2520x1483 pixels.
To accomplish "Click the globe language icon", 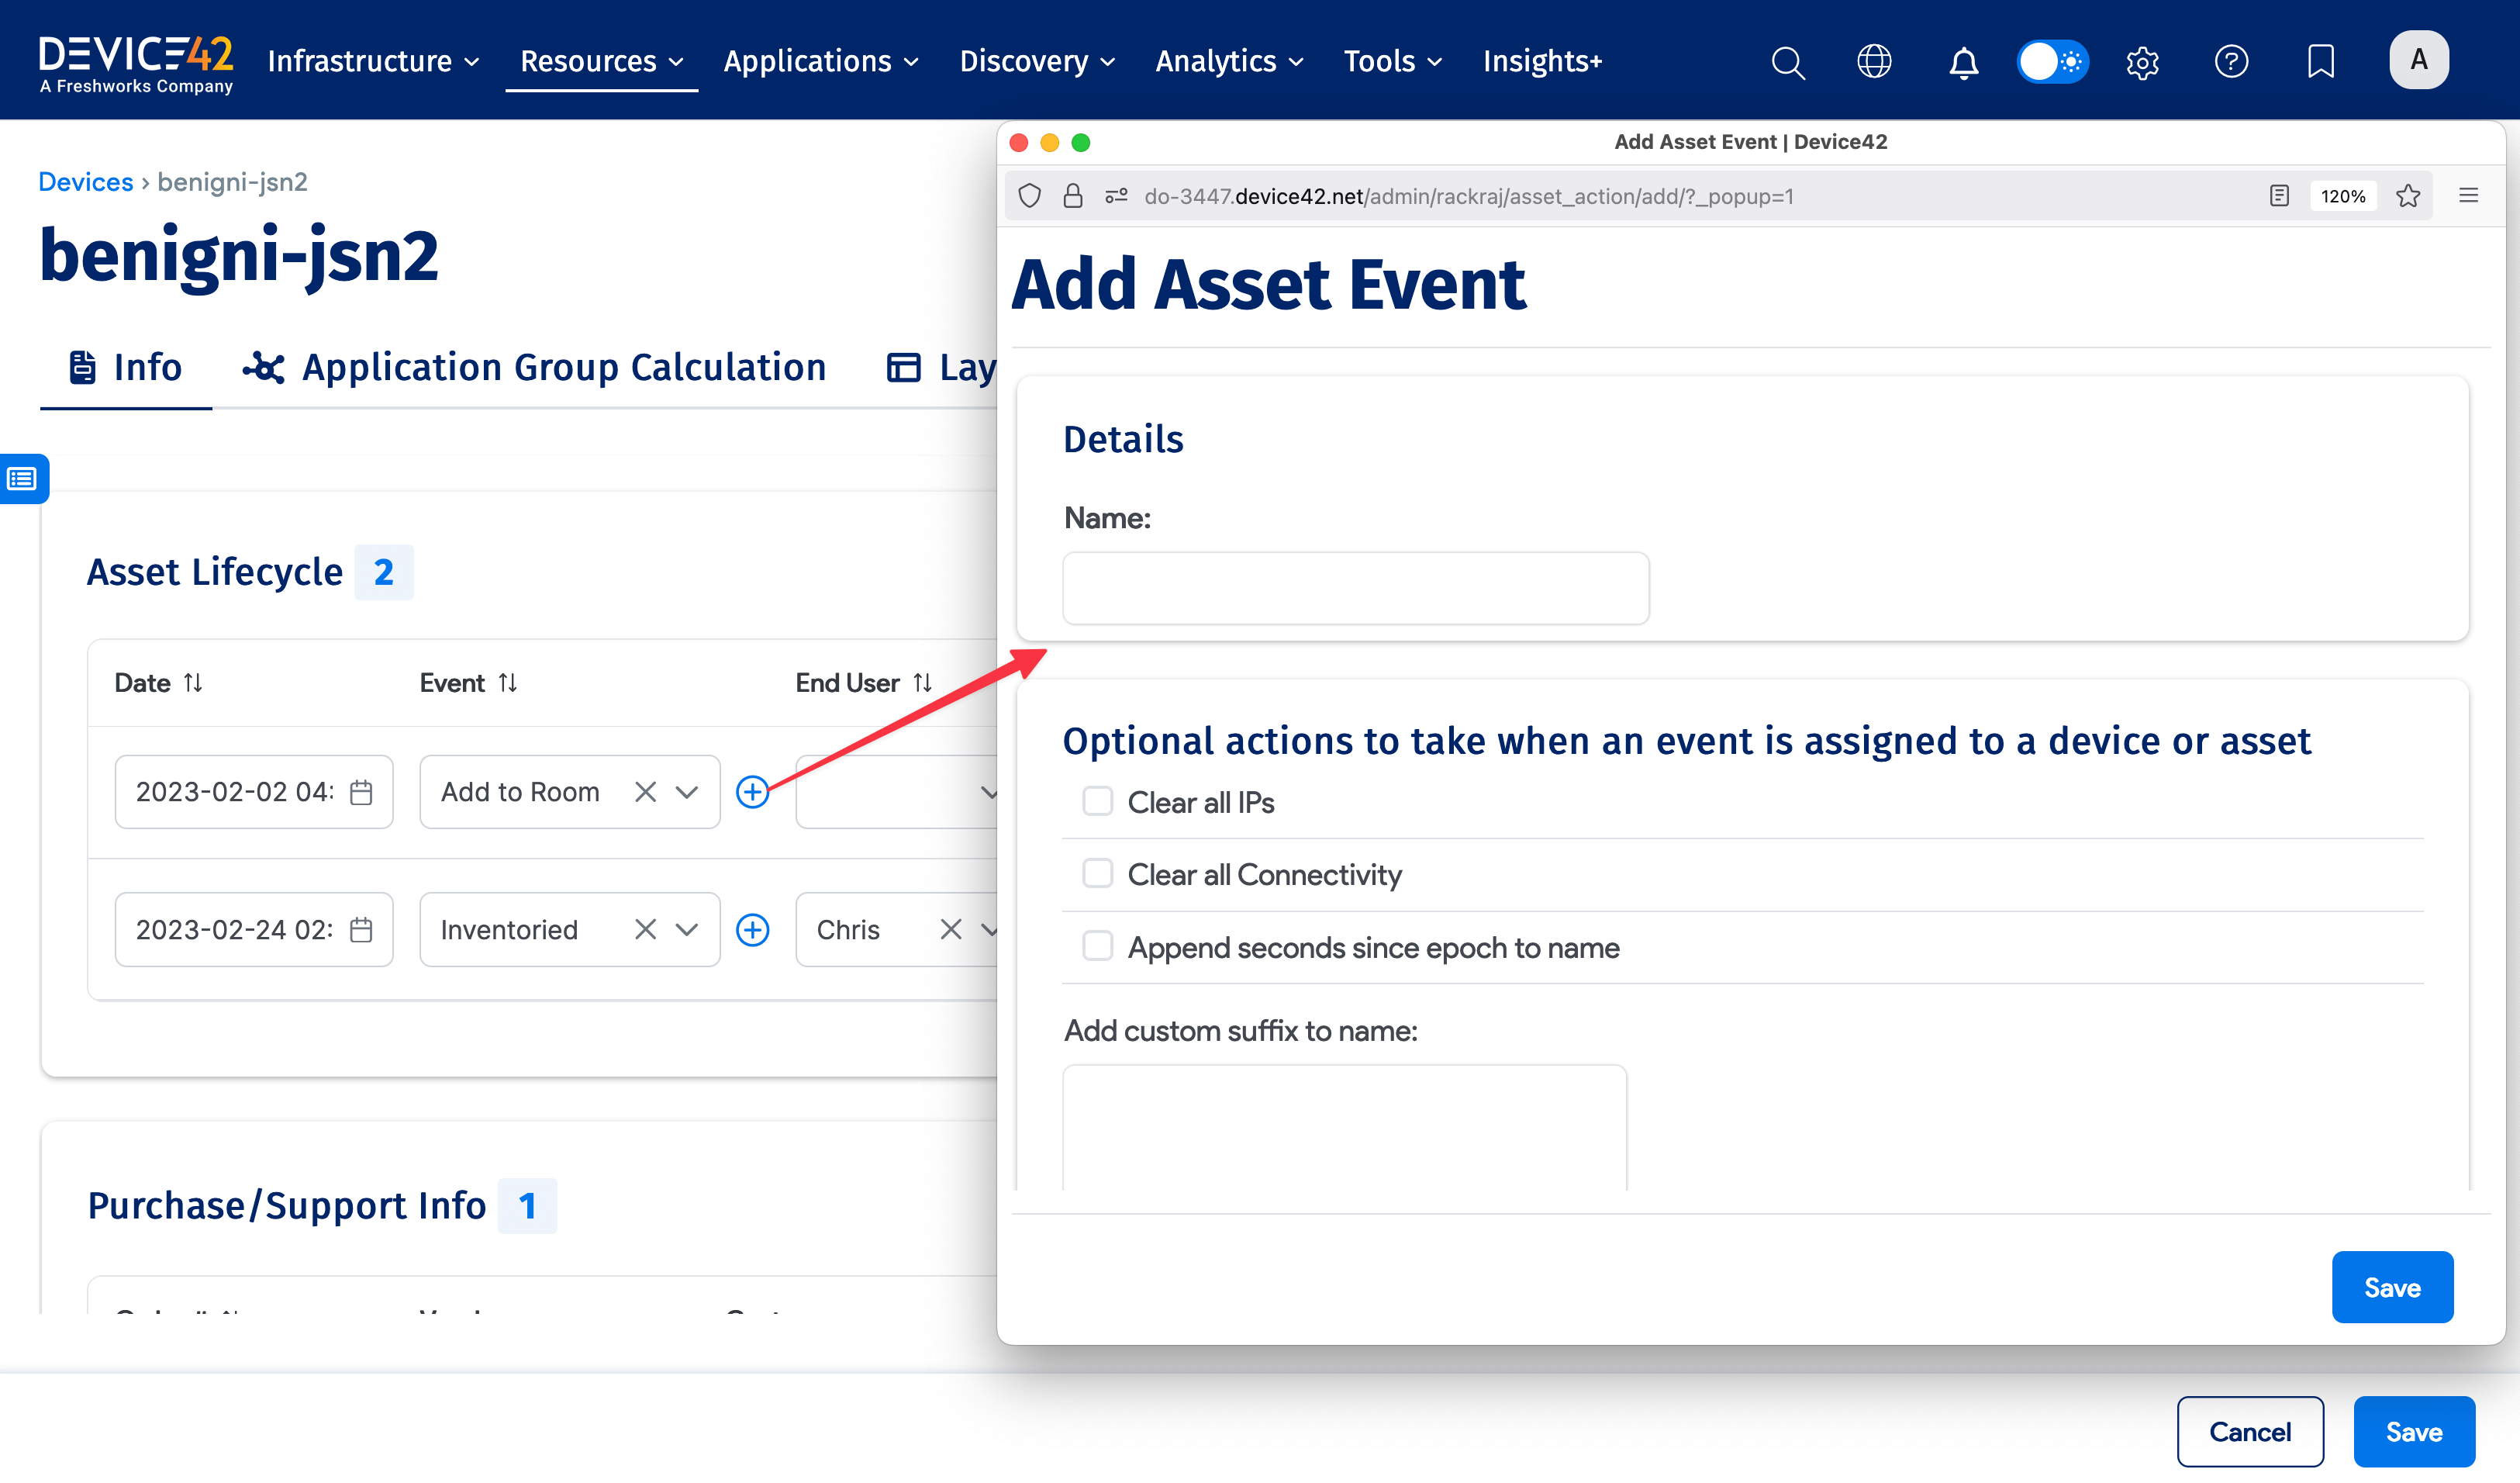I will click(1874, 62).
